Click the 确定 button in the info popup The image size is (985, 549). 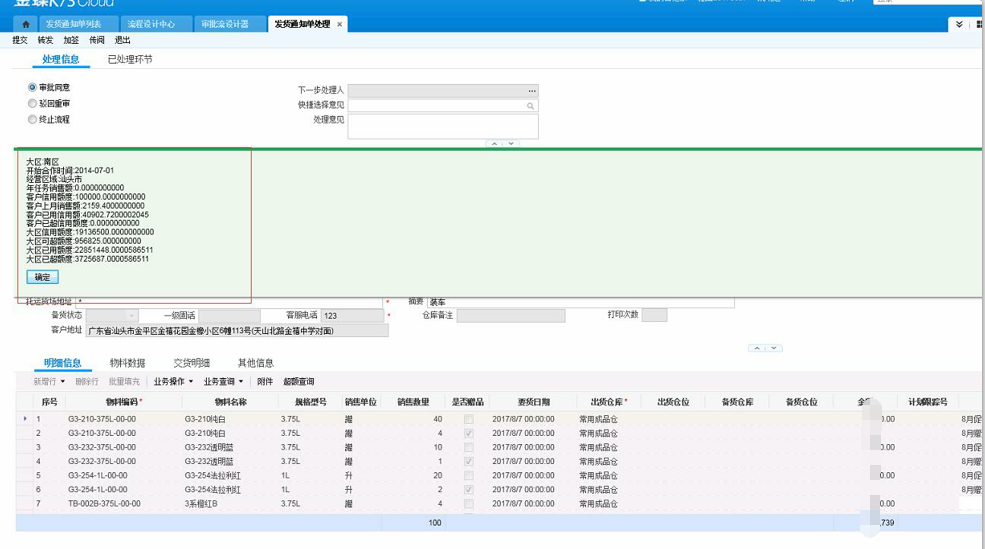click(x=42, y=277)
